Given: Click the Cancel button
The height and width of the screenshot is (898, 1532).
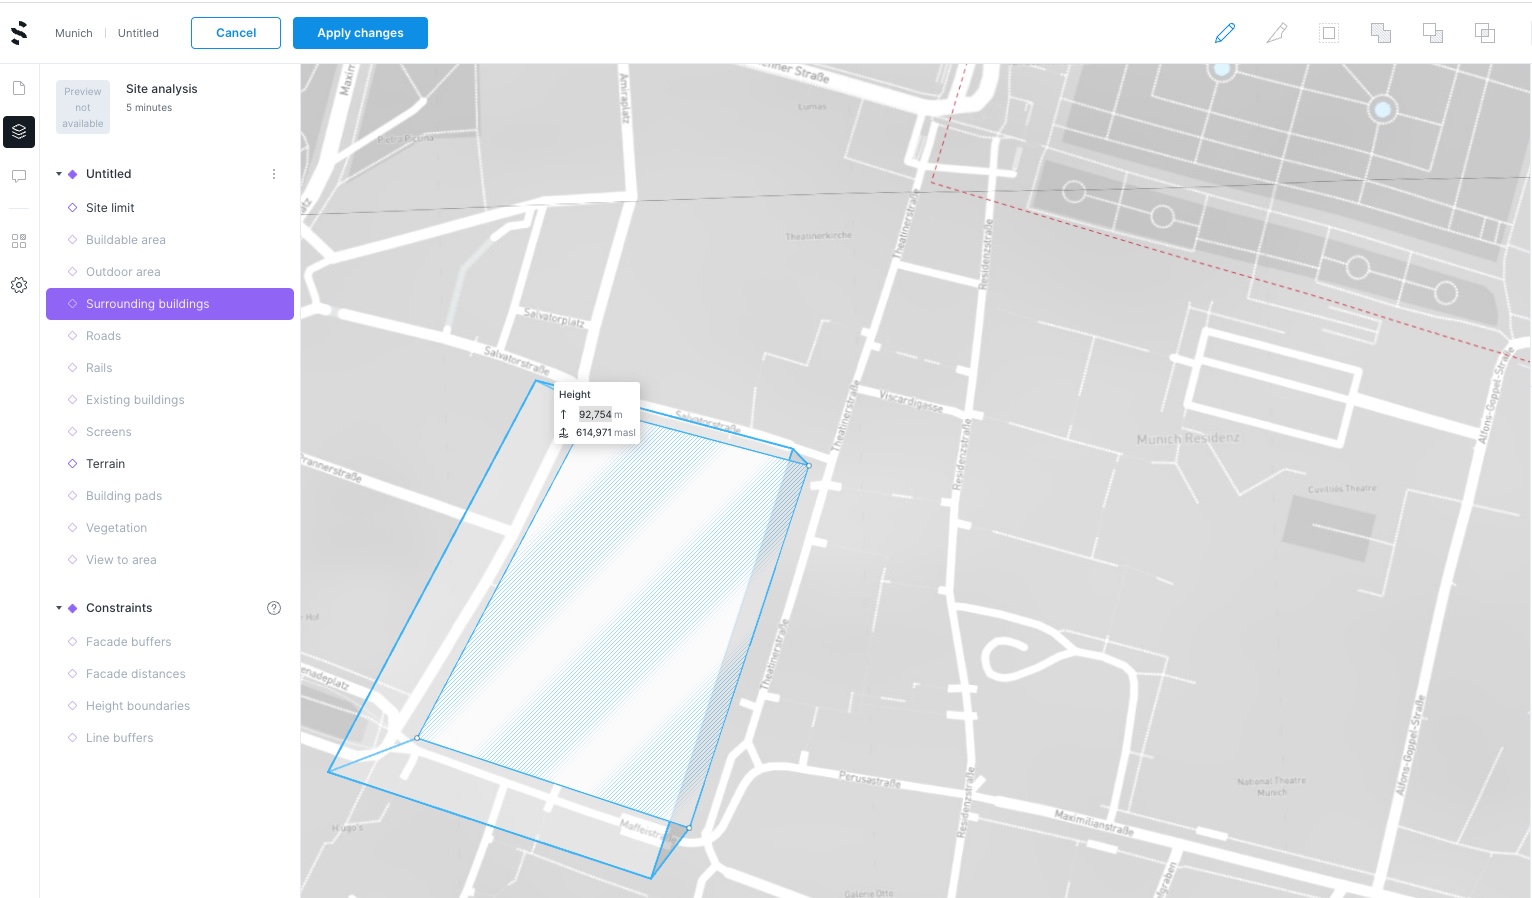Looking at the screenshot, I should click(235, 33).
